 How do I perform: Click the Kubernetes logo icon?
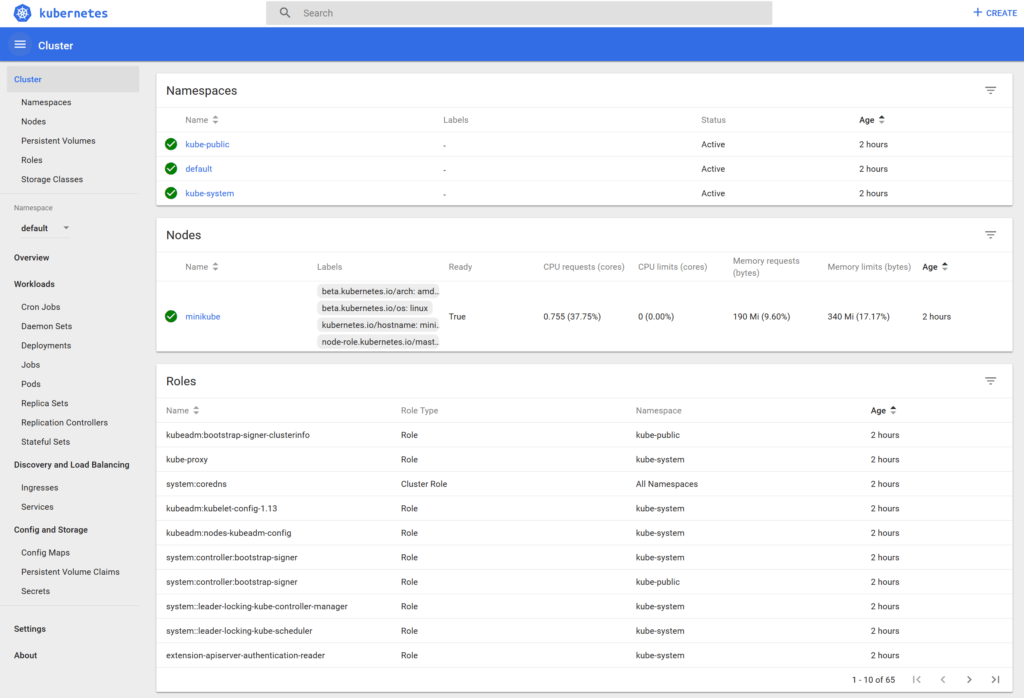click(x=22, y=13)
